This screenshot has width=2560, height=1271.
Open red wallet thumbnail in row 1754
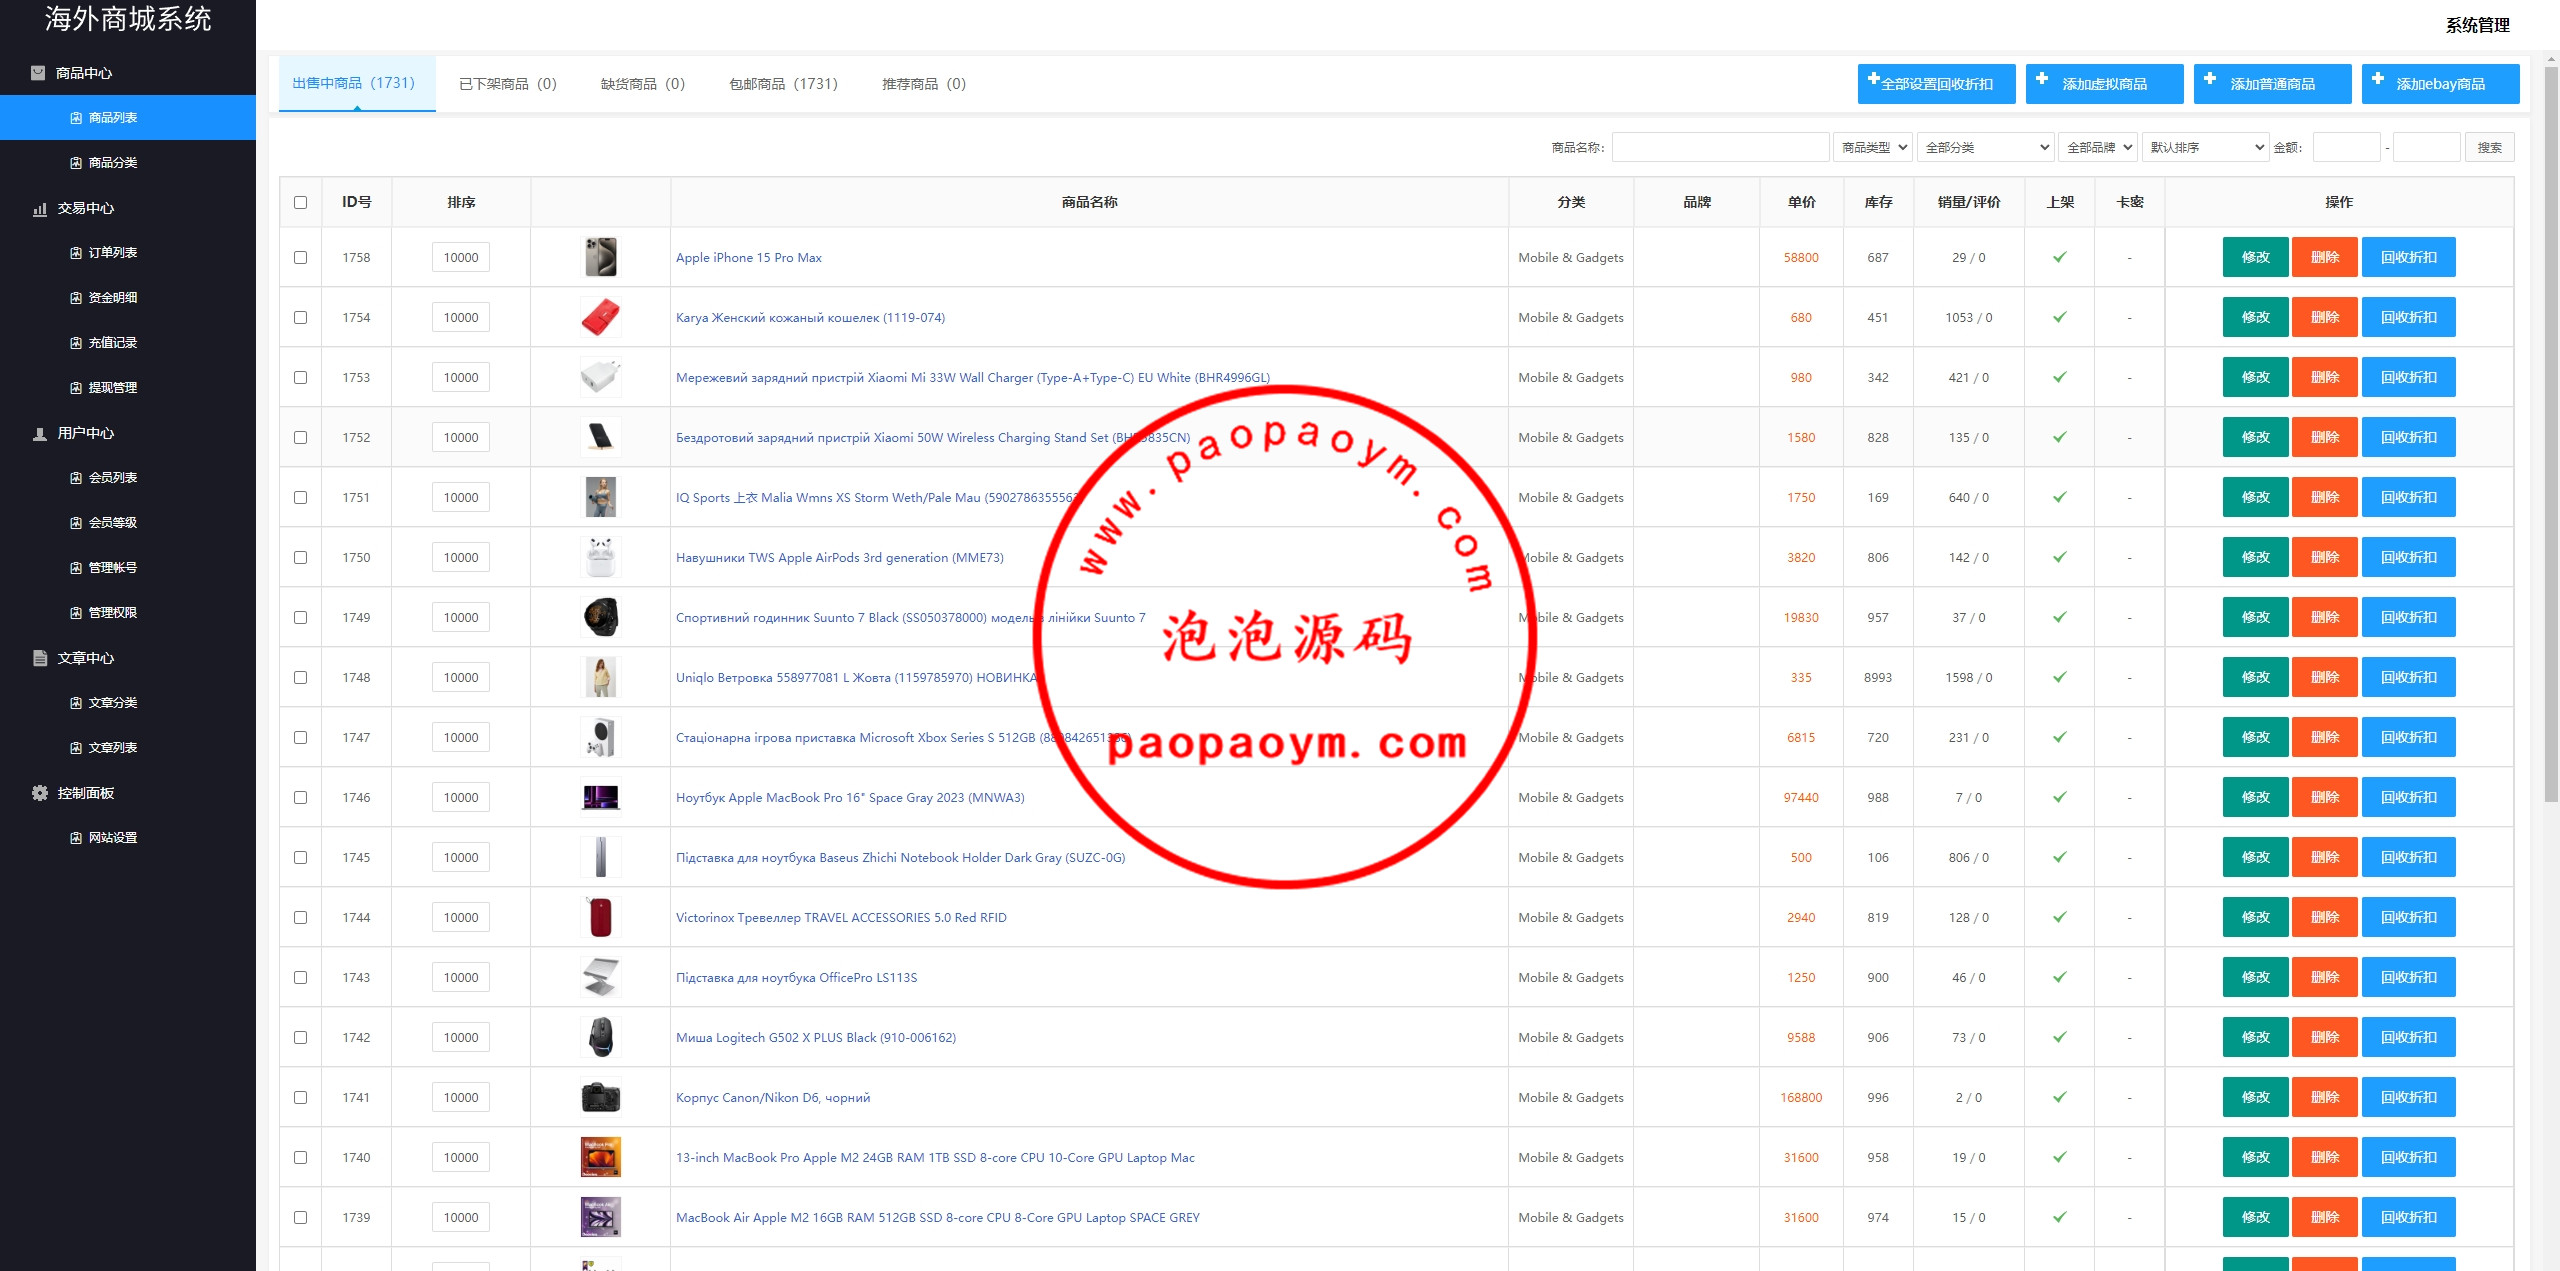tap(601, 317)
